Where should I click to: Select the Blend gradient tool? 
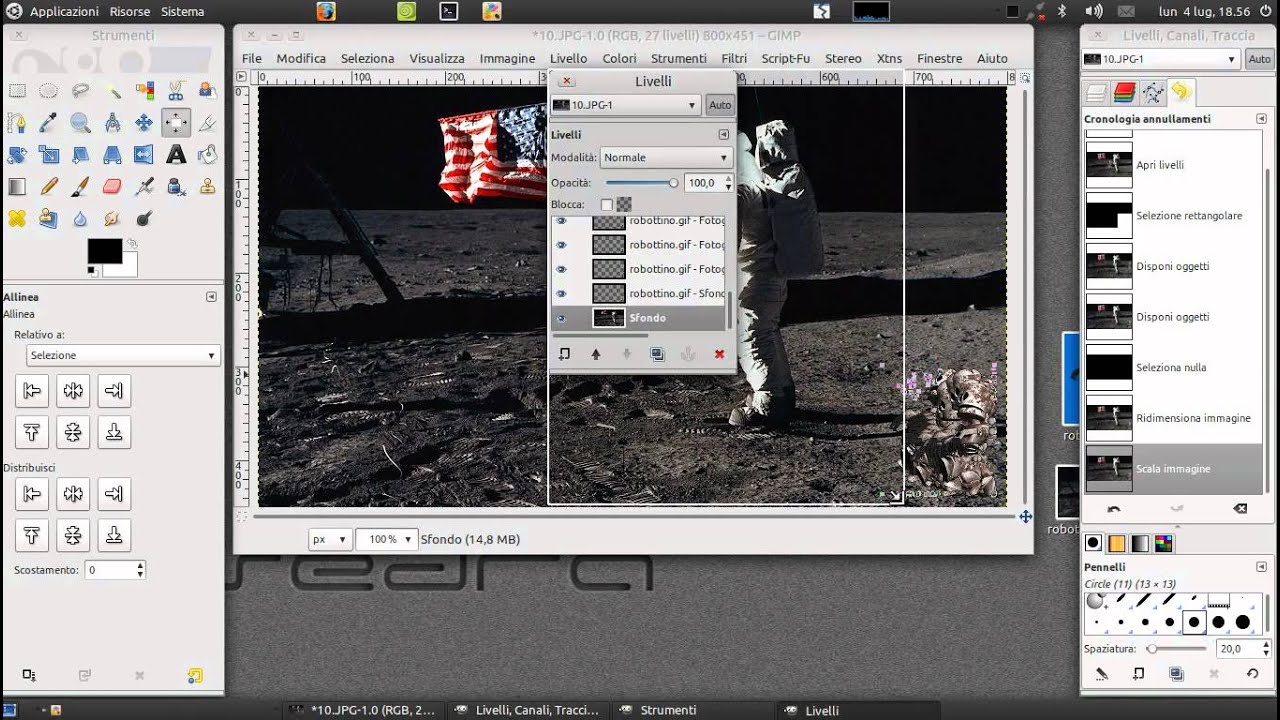(17, 186)
